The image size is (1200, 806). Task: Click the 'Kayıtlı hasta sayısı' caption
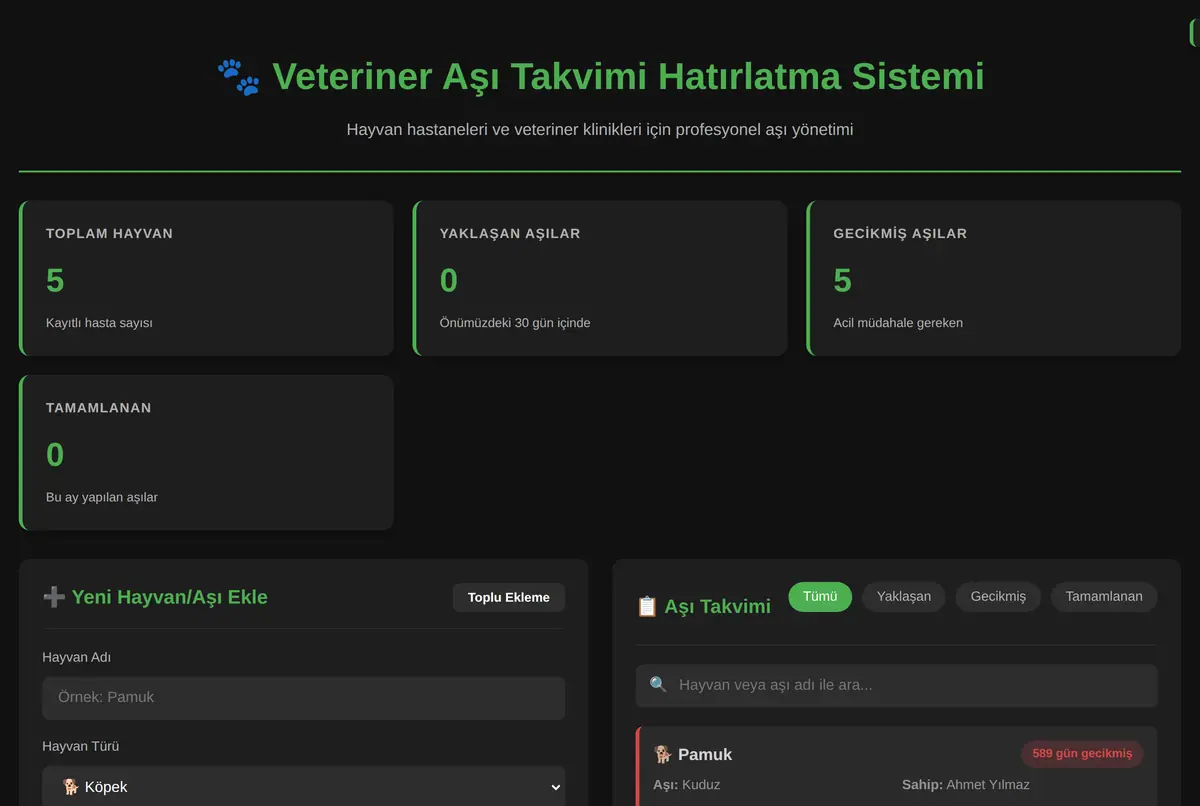click(99, 323)
